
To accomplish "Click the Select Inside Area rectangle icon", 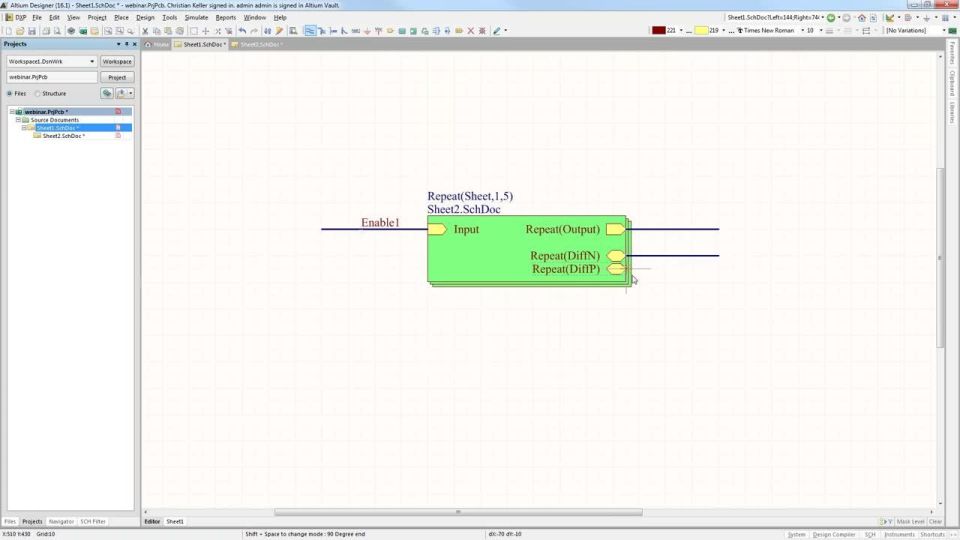I will pyautogui.click(x=193, y=31).
